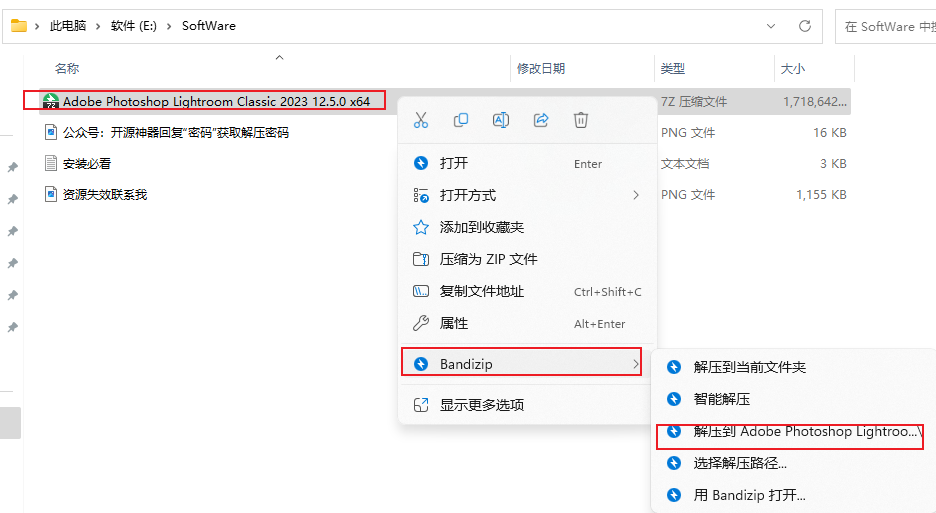The image size is (936, 513).
Task: Click the 16 KB size cell
Action: 830,133
